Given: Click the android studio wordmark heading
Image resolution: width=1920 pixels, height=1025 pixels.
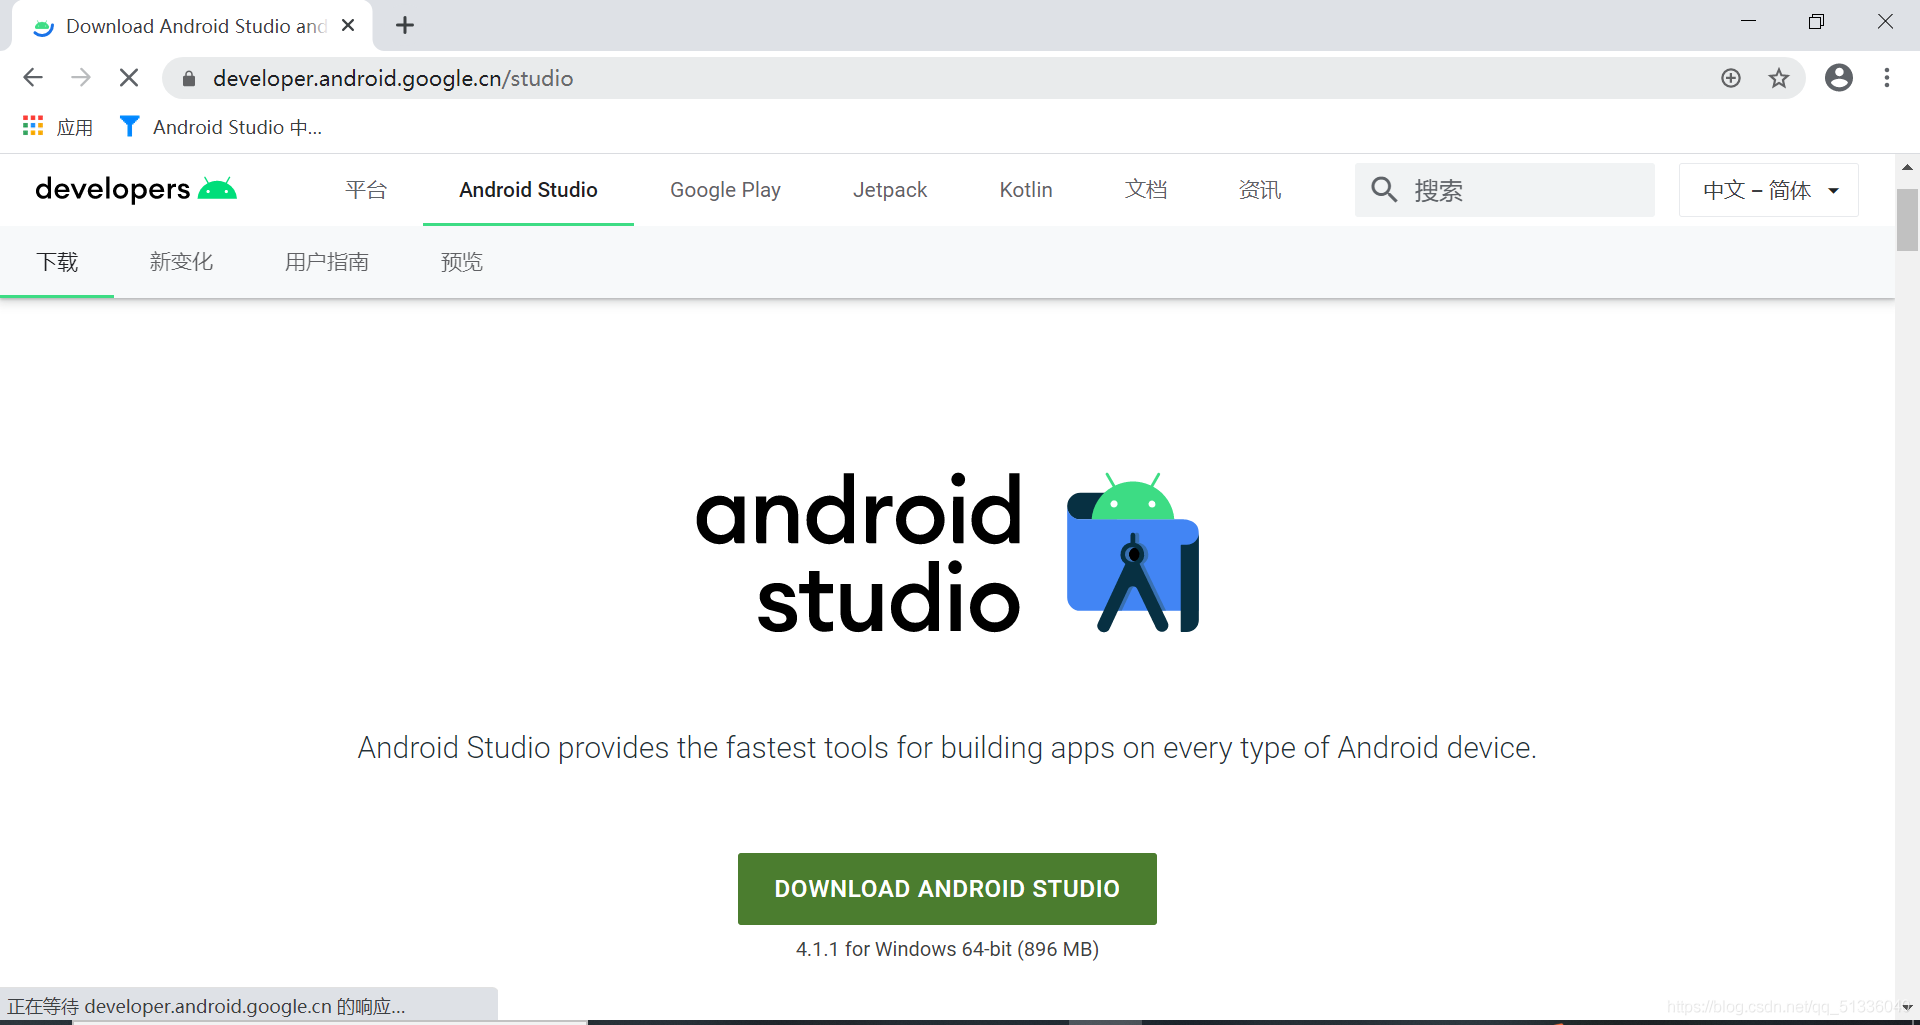Looking at the screenshot, I should point(859,553).
